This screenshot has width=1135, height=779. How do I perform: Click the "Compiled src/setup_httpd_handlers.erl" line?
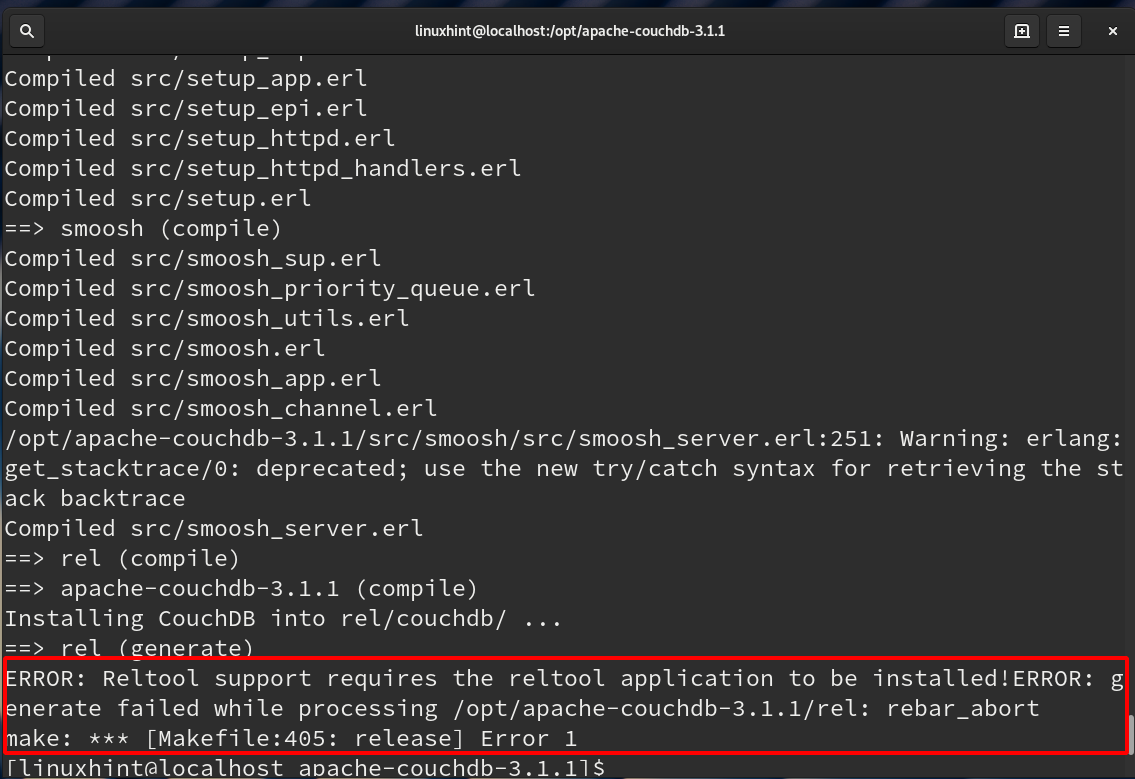pos(262,168)
